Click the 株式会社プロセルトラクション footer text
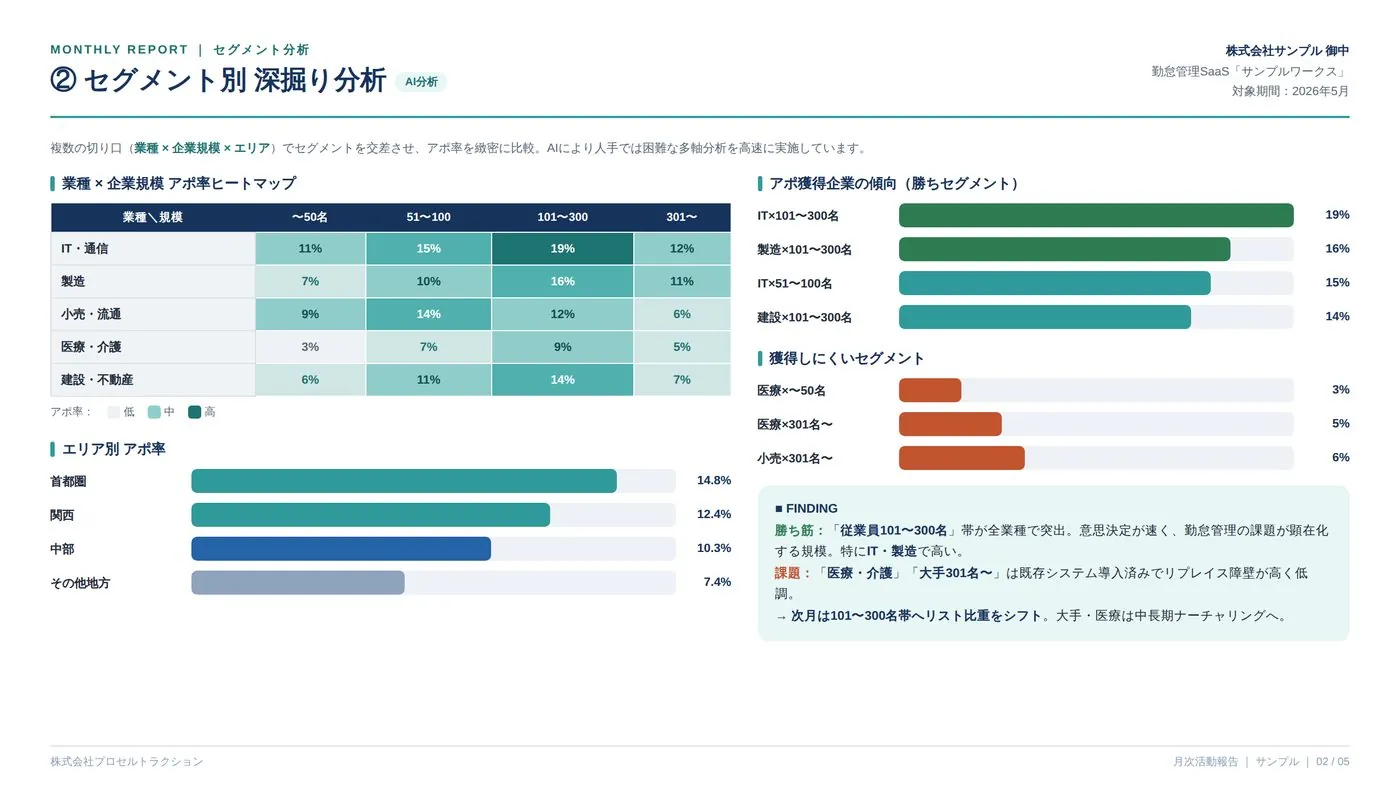This screenshot has height=787, width=1400. click(x=127, y=762)
